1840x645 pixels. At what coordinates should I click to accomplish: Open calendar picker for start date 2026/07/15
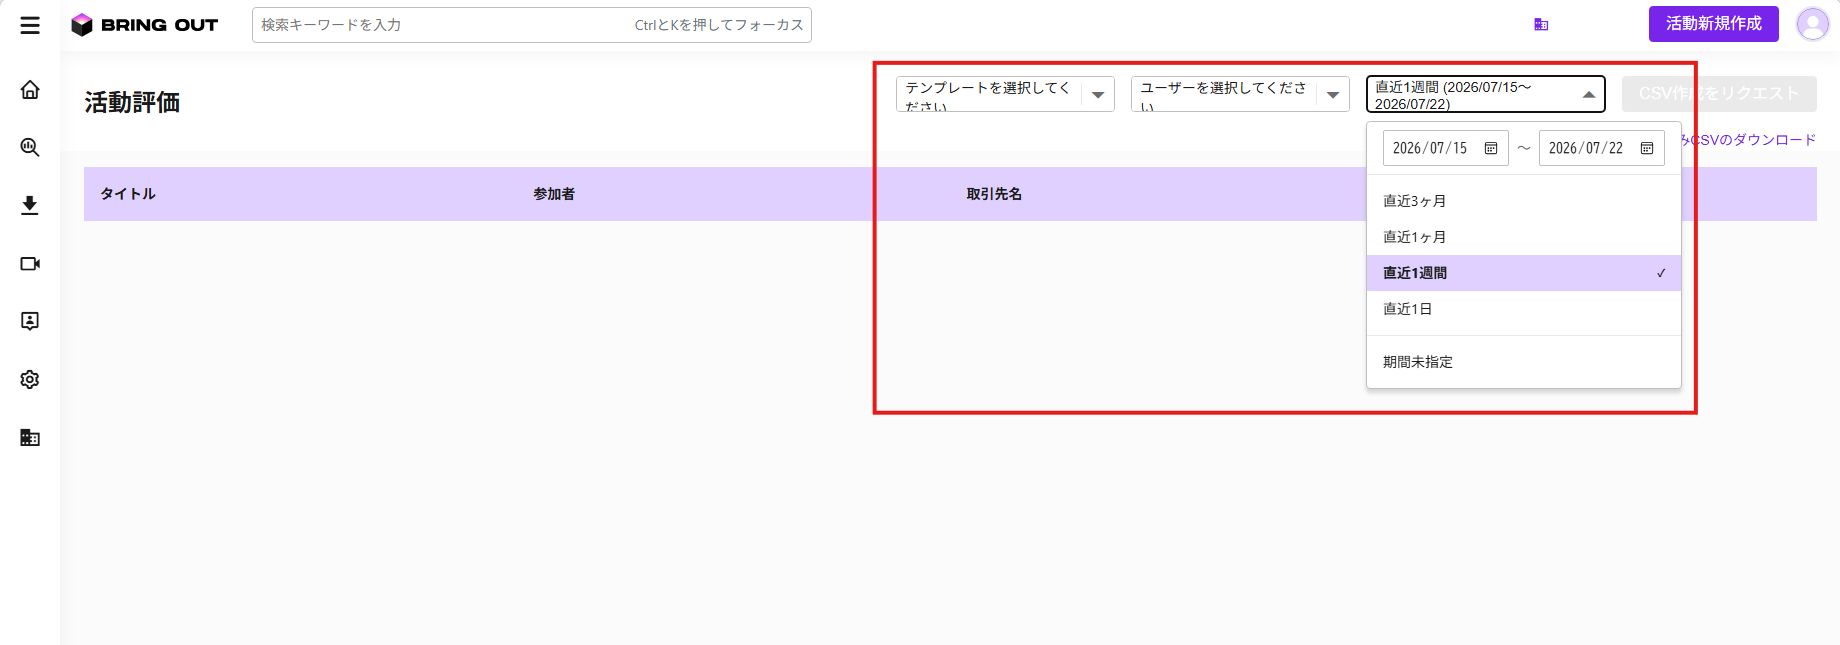click(x=1491, y=148)
